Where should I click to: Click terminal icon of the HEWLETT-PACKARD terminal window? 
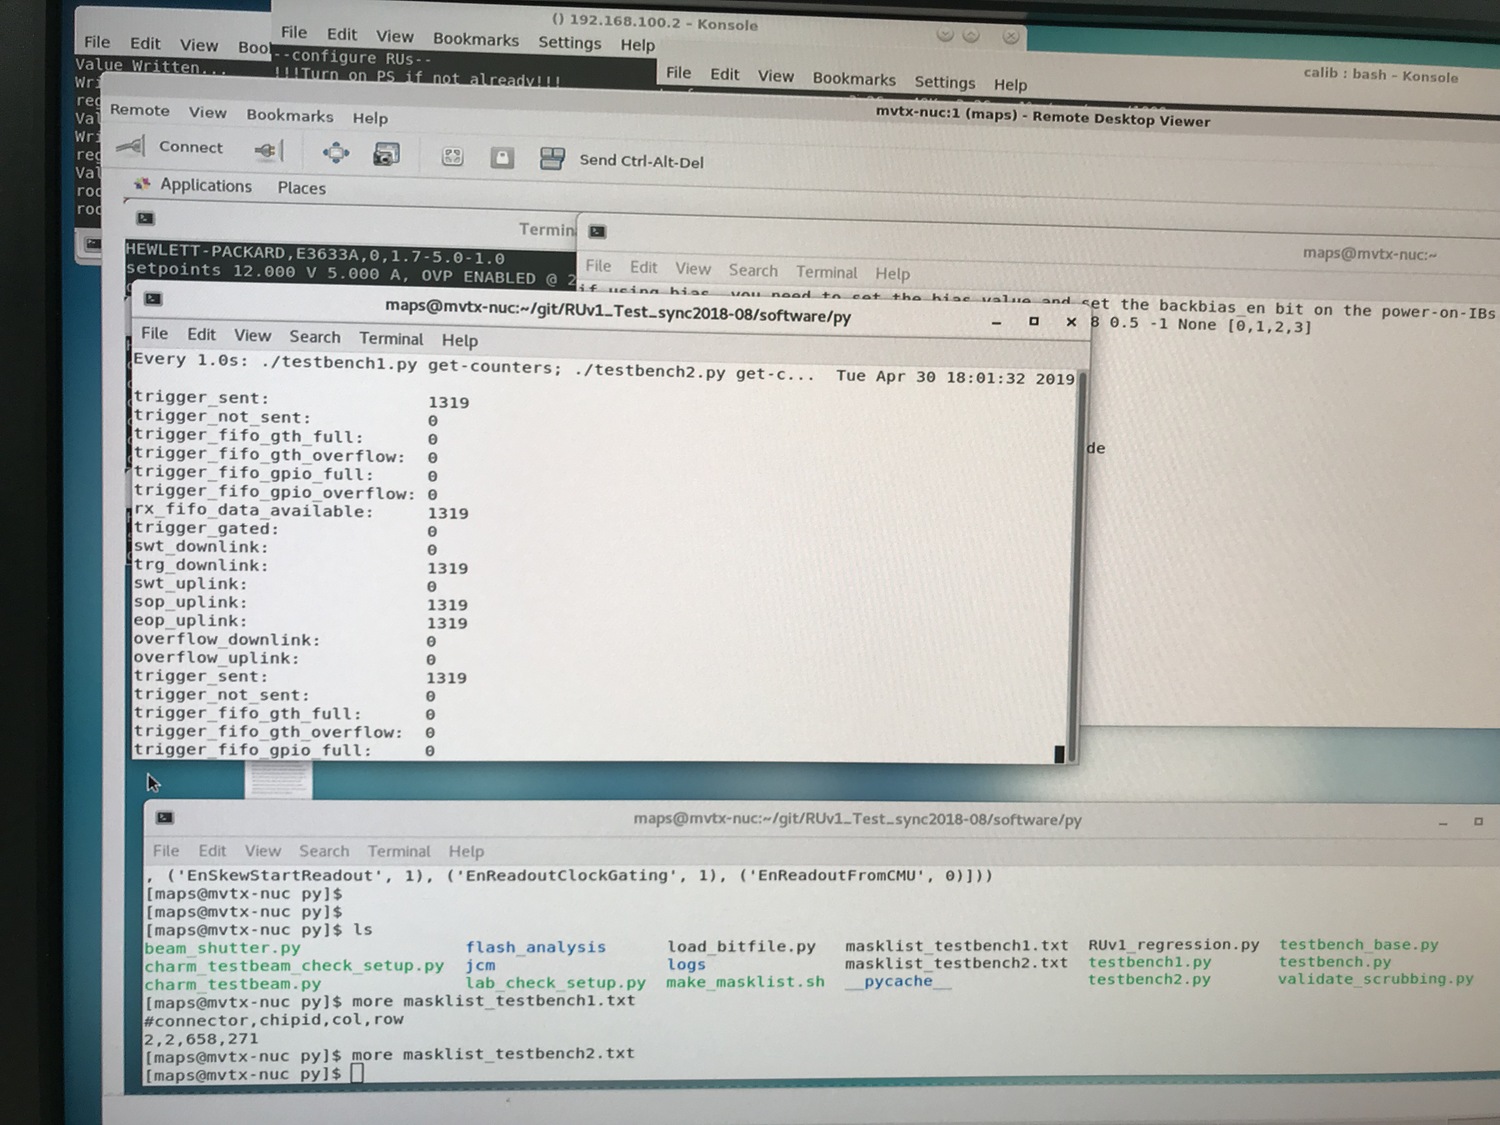click(145, 218)
